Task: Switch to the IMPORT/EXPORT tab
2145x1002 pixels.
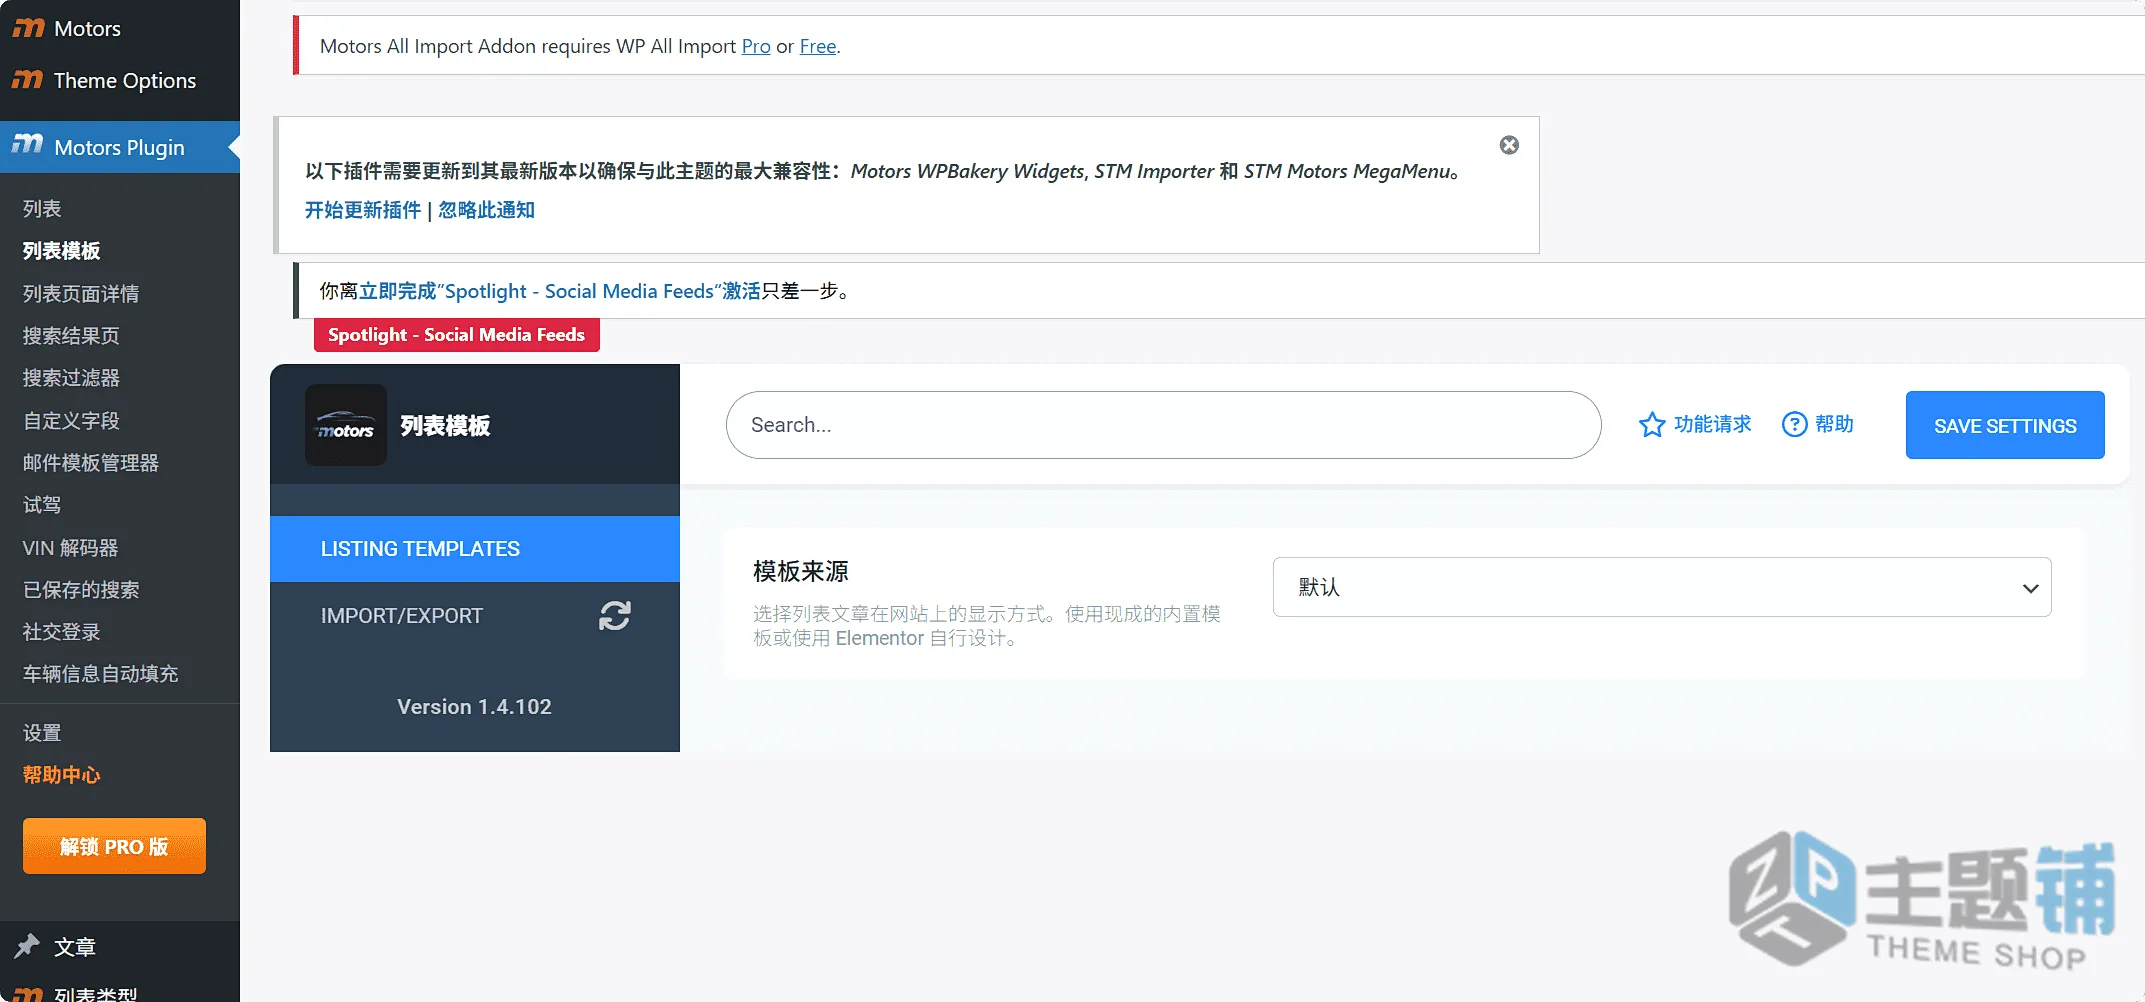Action: [x=475, y=616]
